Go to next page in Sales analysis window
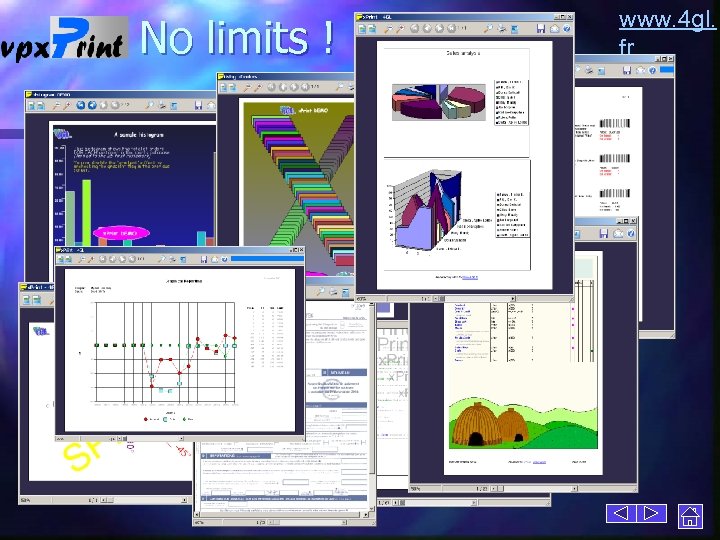720x540 pixels. (x=439, y=28)
